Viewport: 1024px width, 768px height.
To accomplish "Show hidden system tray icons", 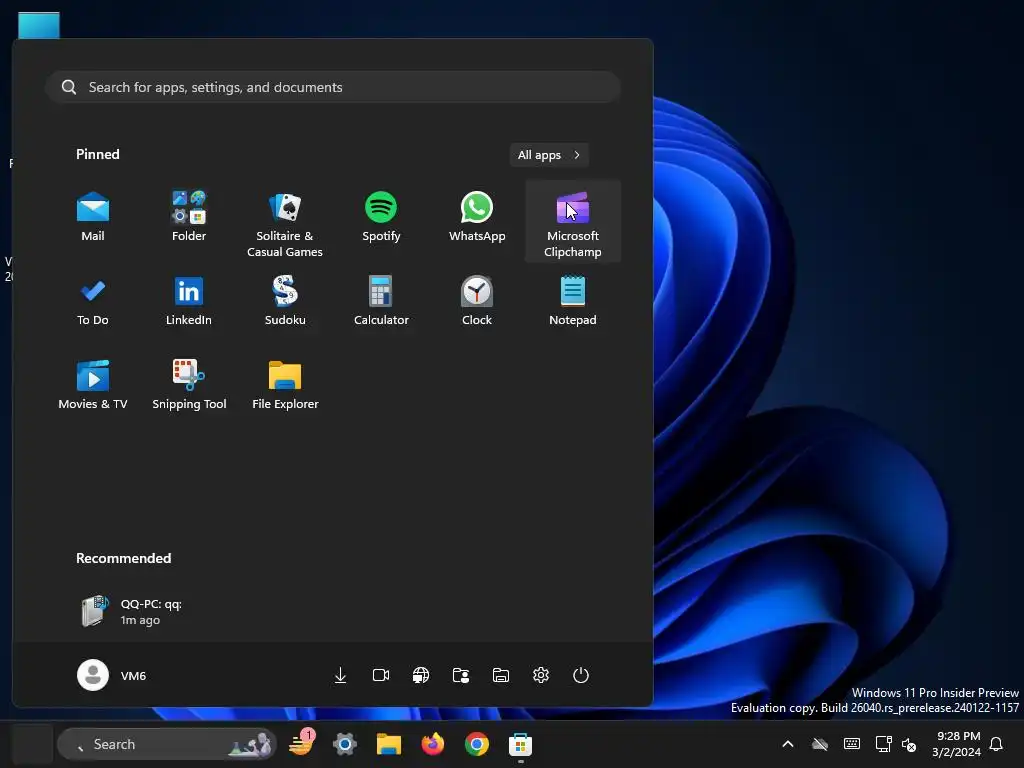I will [788, 744].
